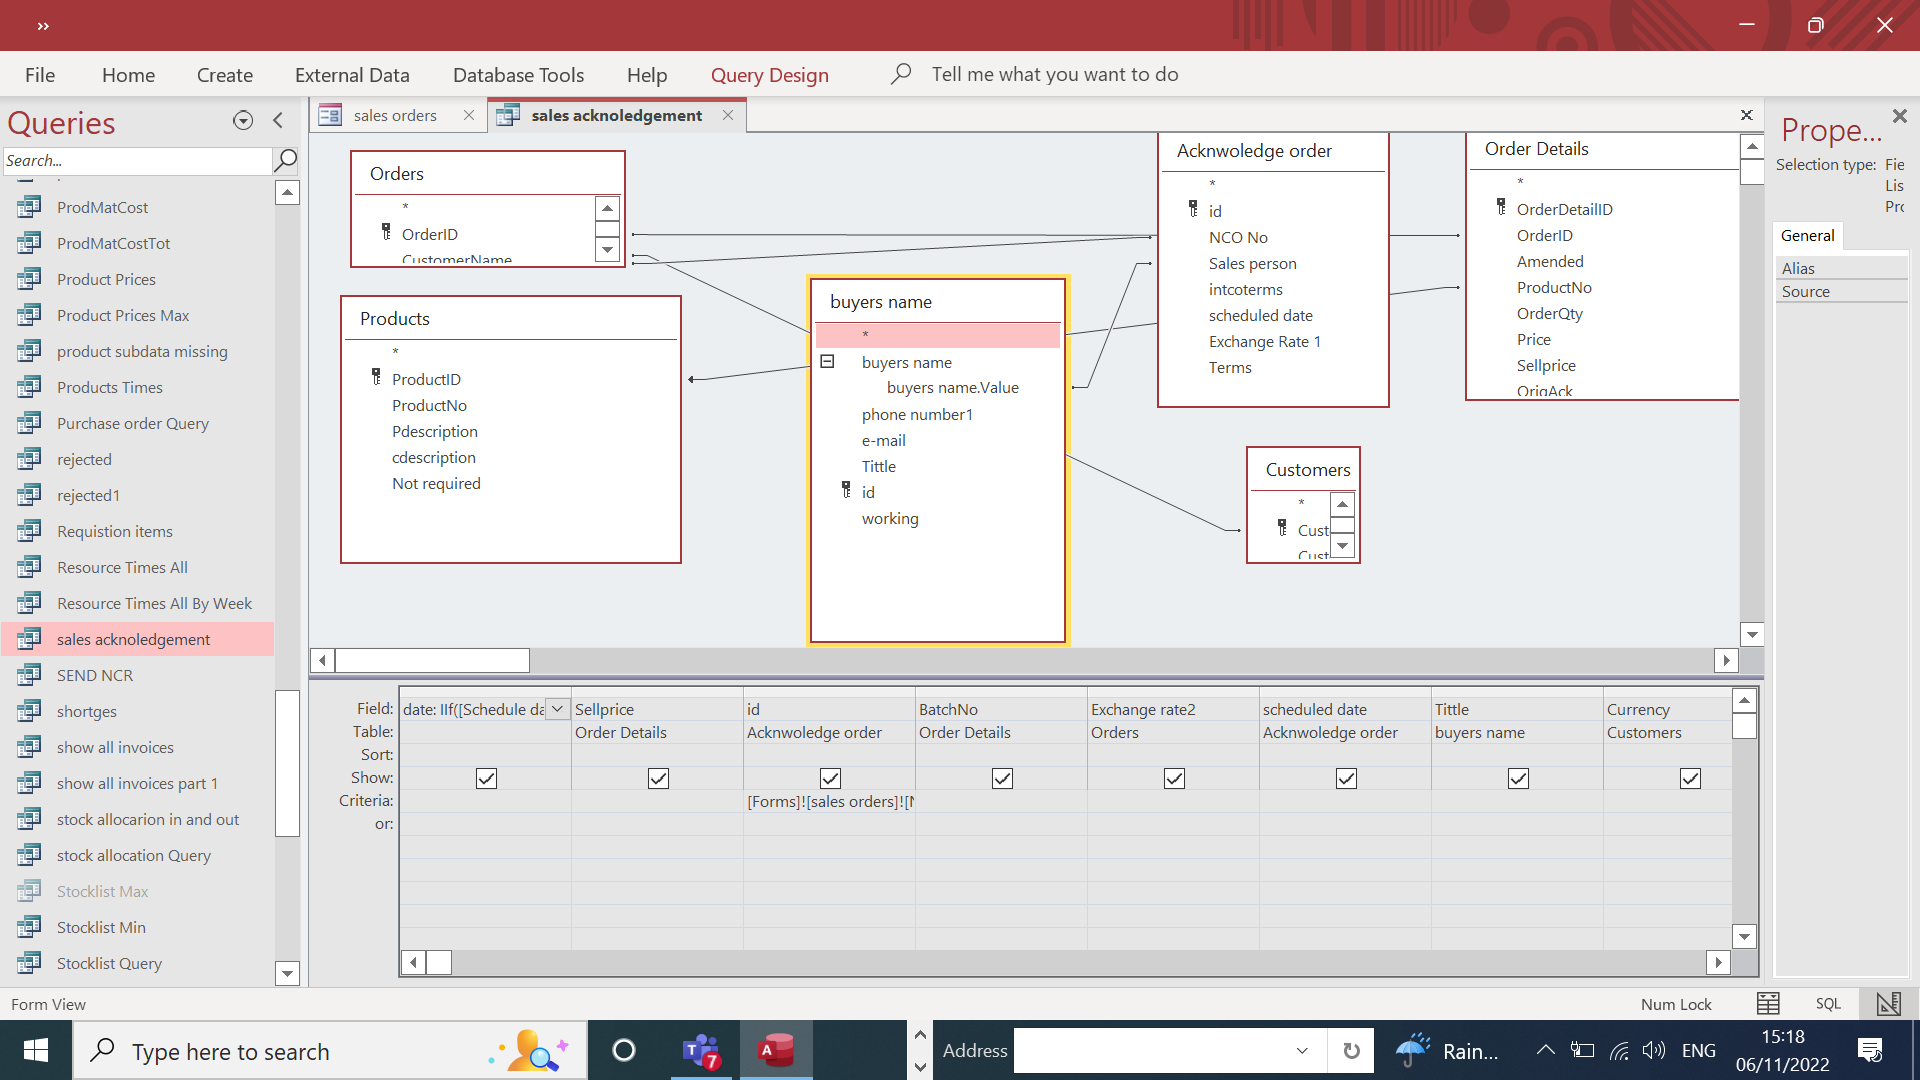
Task: Click the Tell me search magnifier icon
Action: click(x=901, y=74)
